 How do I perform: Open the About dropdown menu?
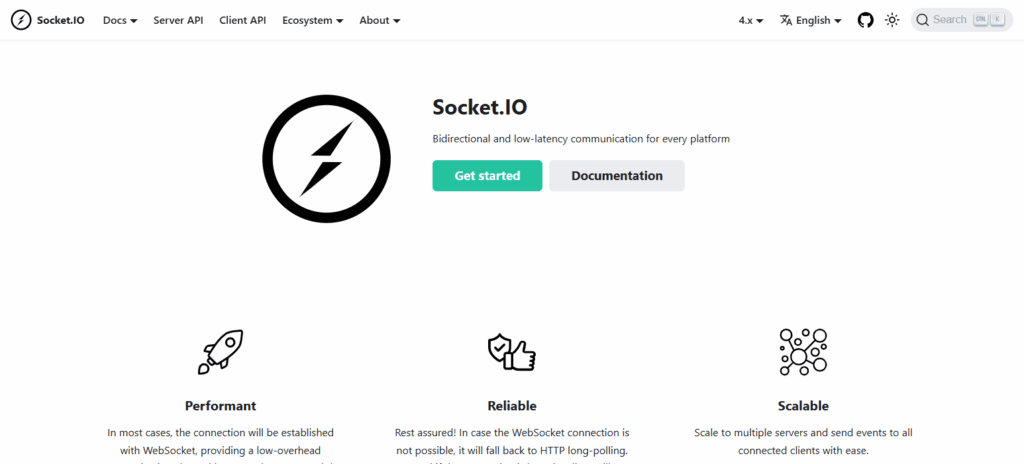(379, 20)
